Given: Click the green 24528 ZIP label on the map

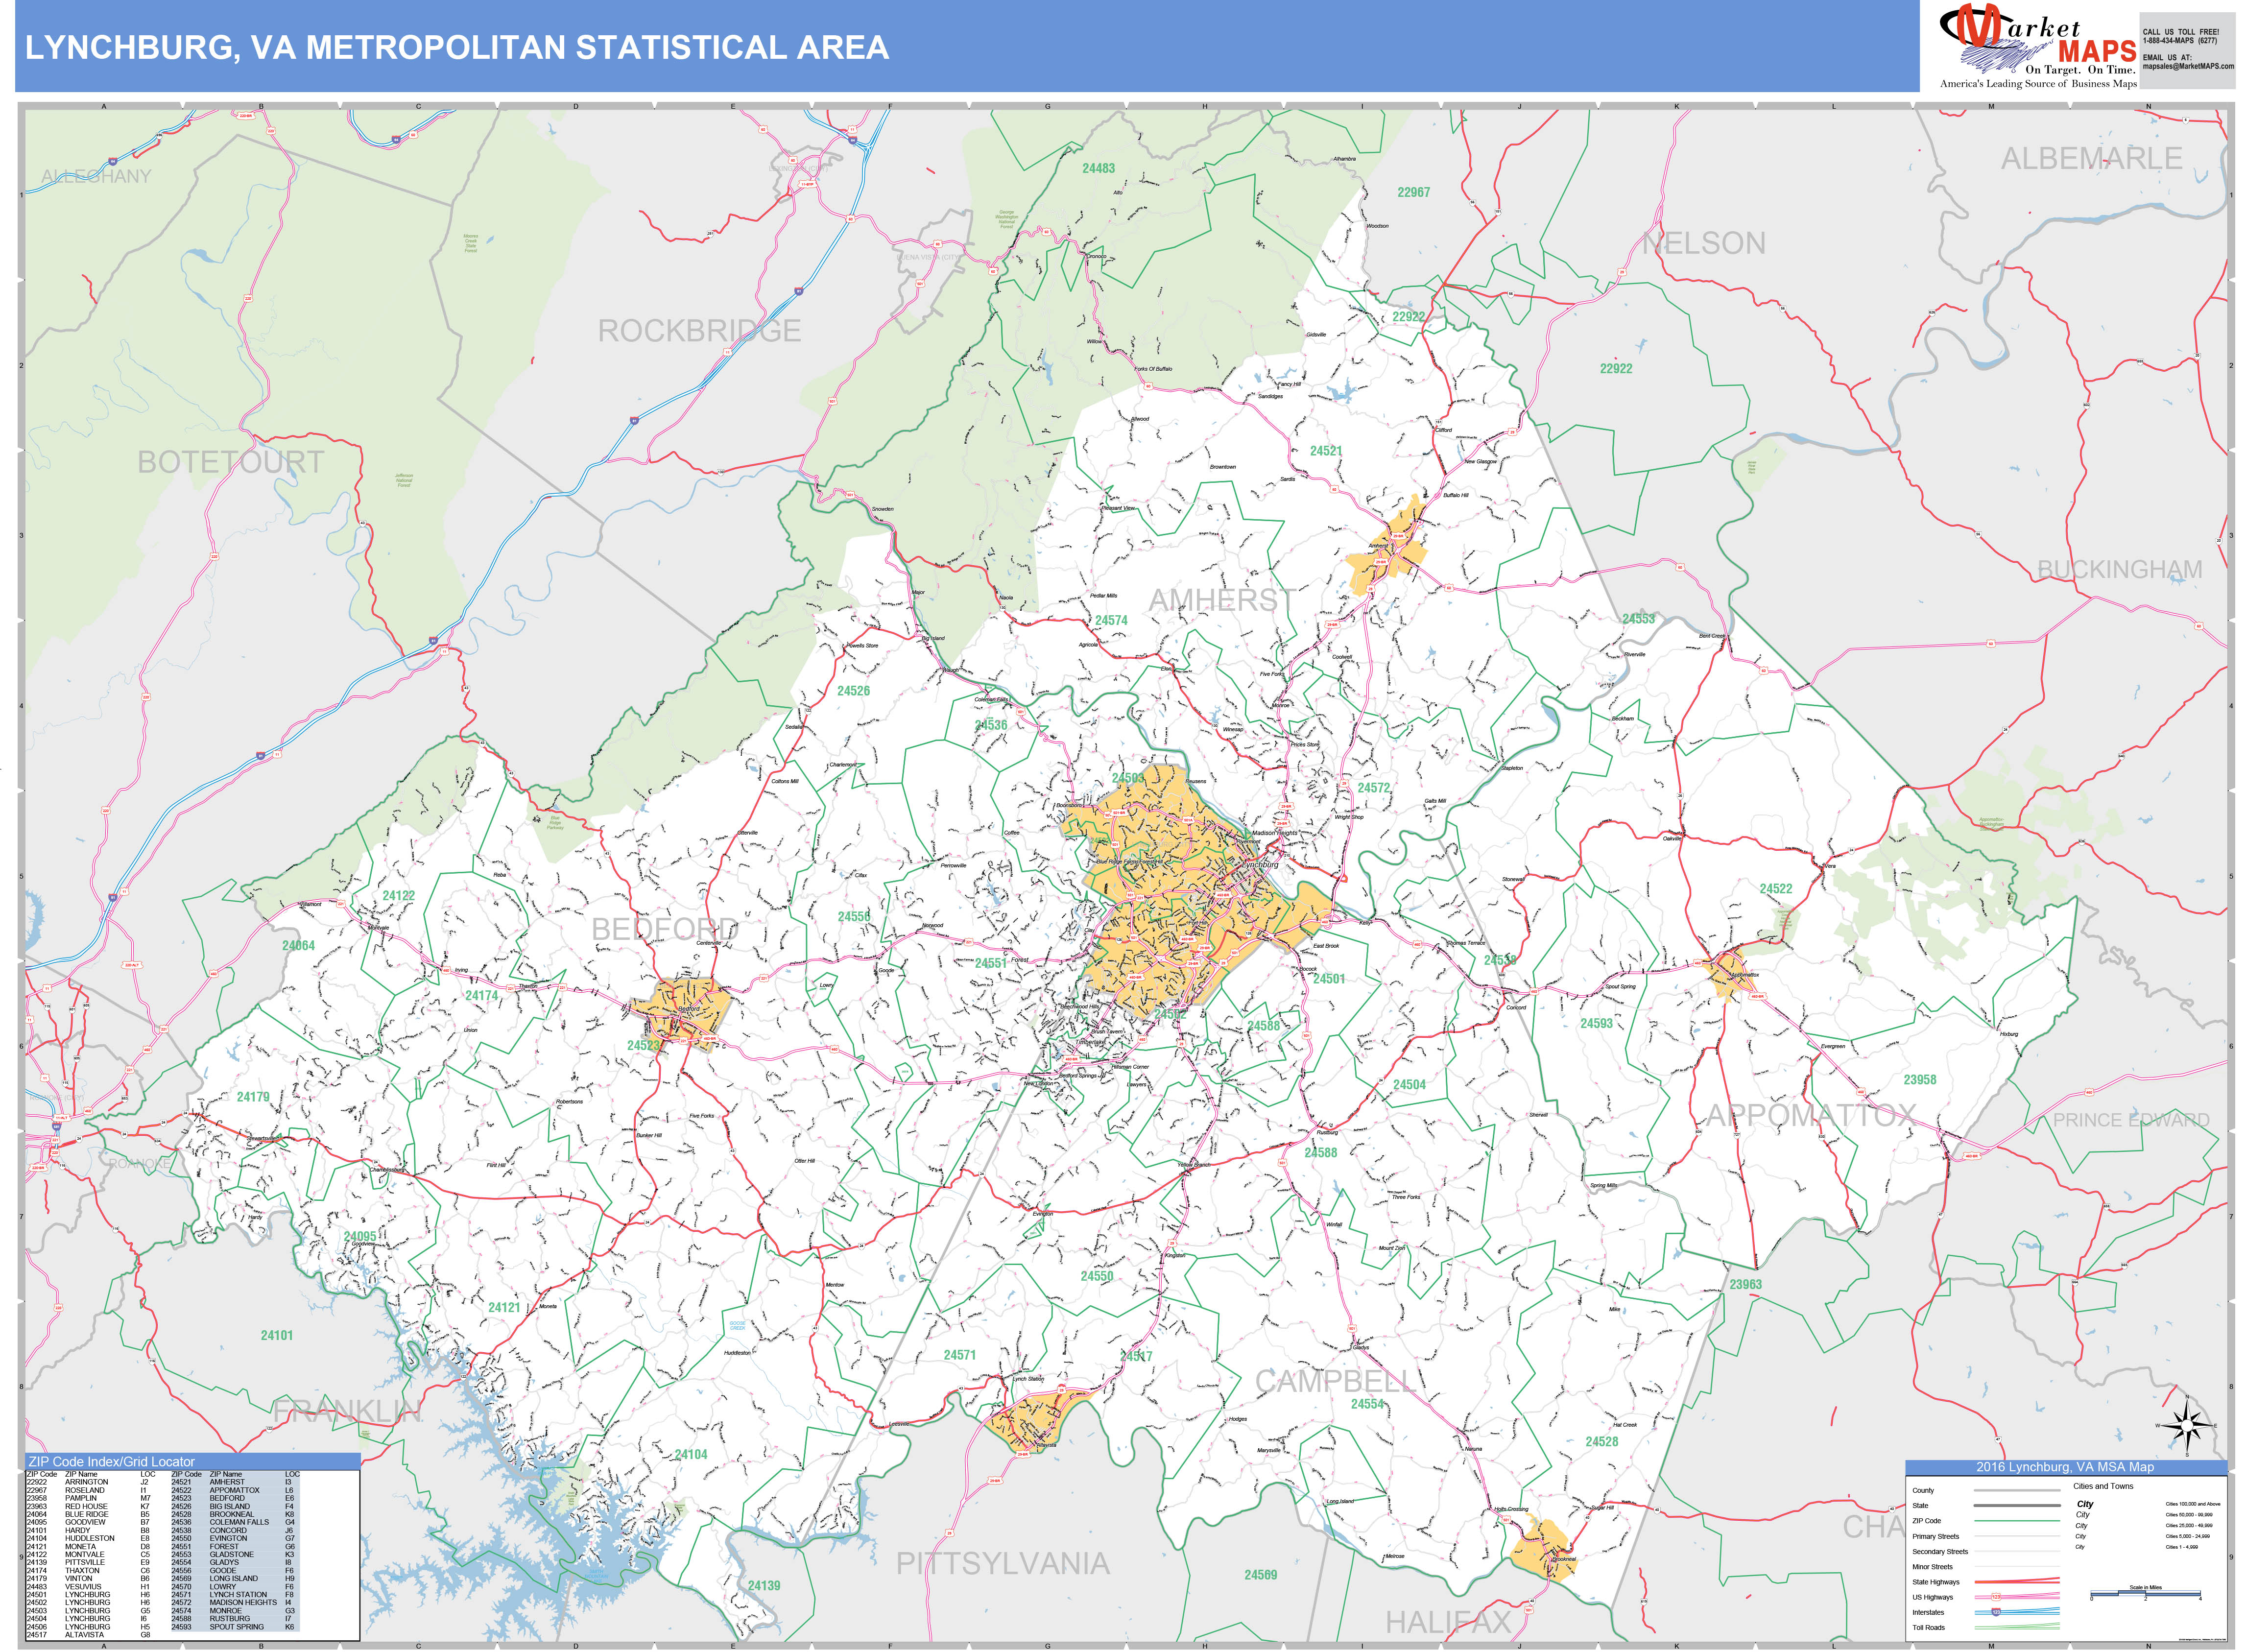Looking at the screenshot, I should [x=1601, y=1442].
